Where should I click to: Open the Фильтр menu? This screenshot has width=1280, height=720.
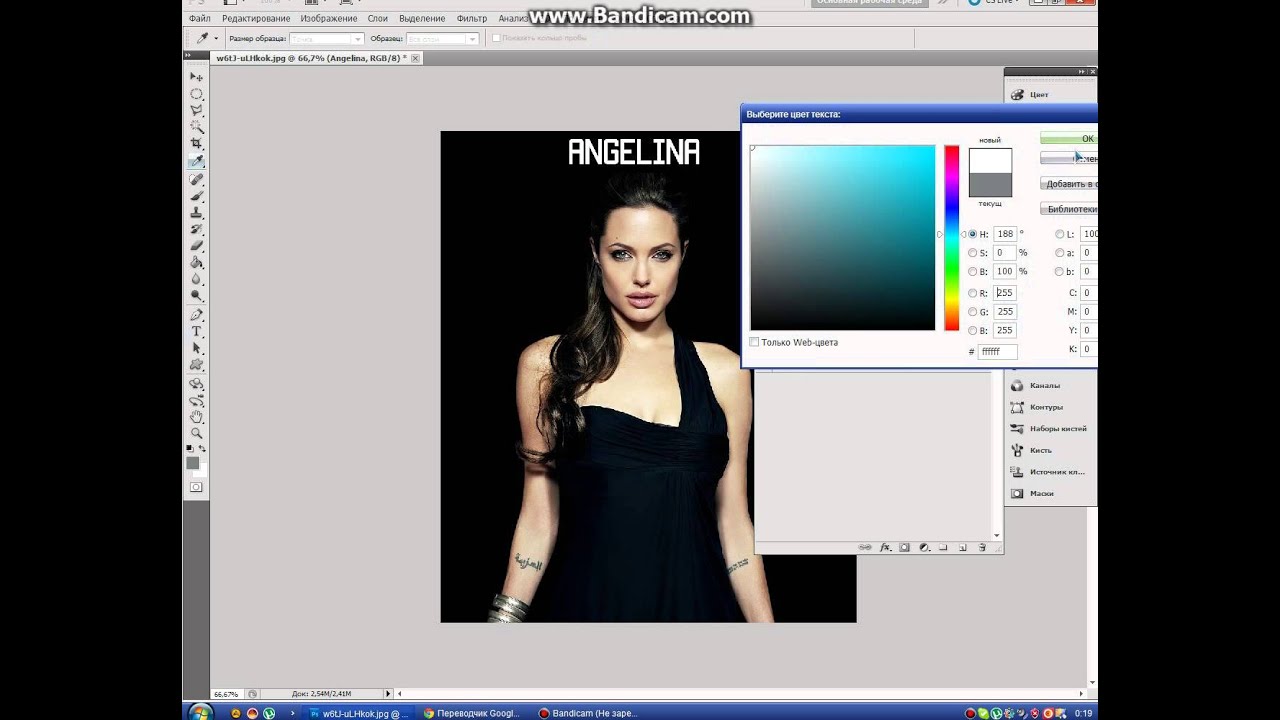pos(472,18)
